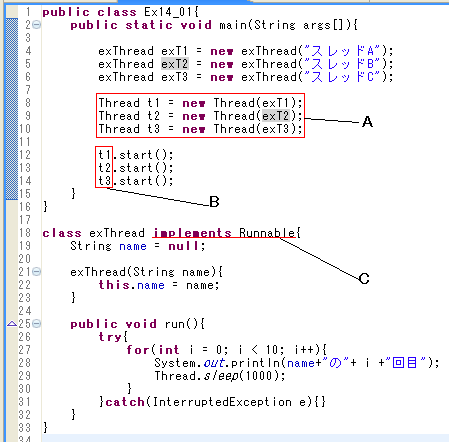The width and height of the screenshot is (449, 442).
Task: Click 'InterruptedException' on line 31
Action: (x=222, y=402)
